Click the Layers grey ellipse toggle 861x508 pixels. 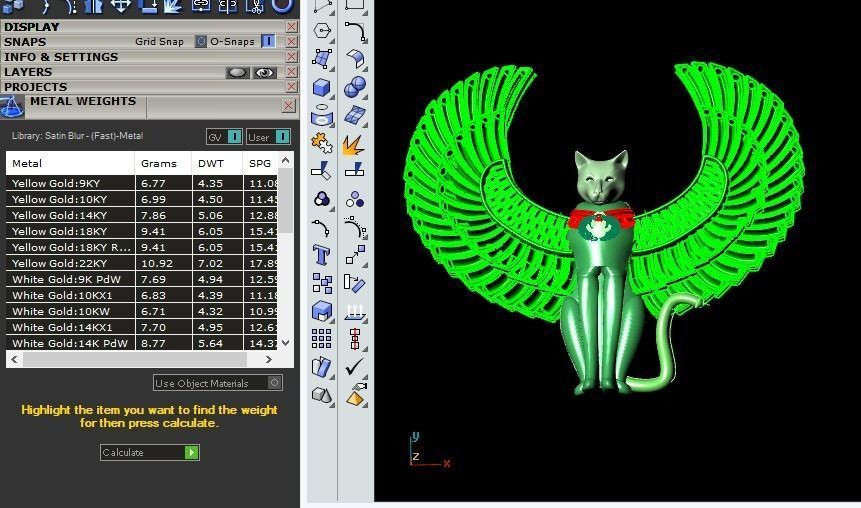click(238, 72)
